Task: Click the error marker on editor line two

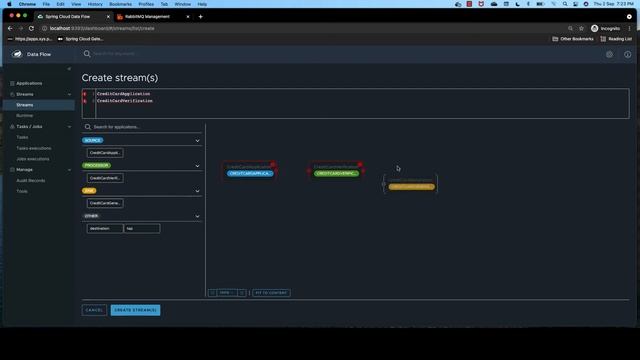Action: [84, 101]
